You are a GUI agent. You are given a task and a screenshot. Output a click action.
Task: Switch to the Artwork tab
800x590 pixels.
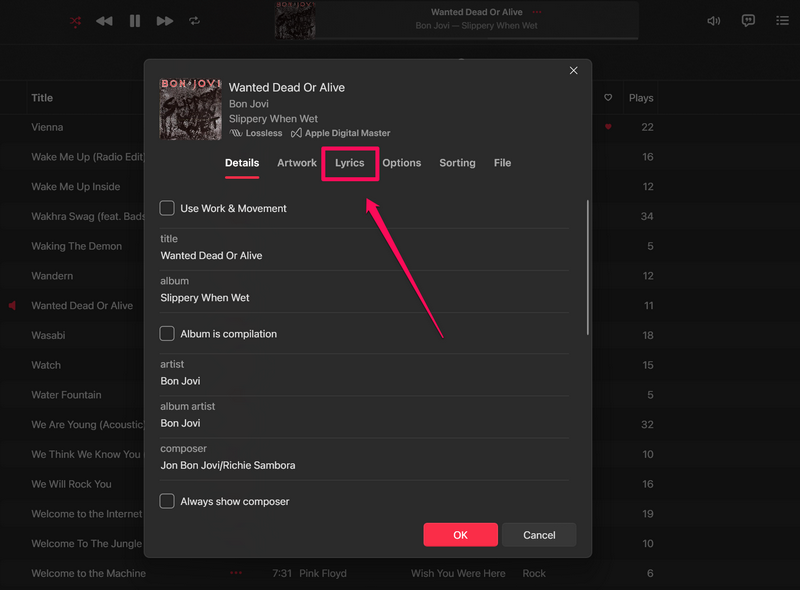pos(297,163)
